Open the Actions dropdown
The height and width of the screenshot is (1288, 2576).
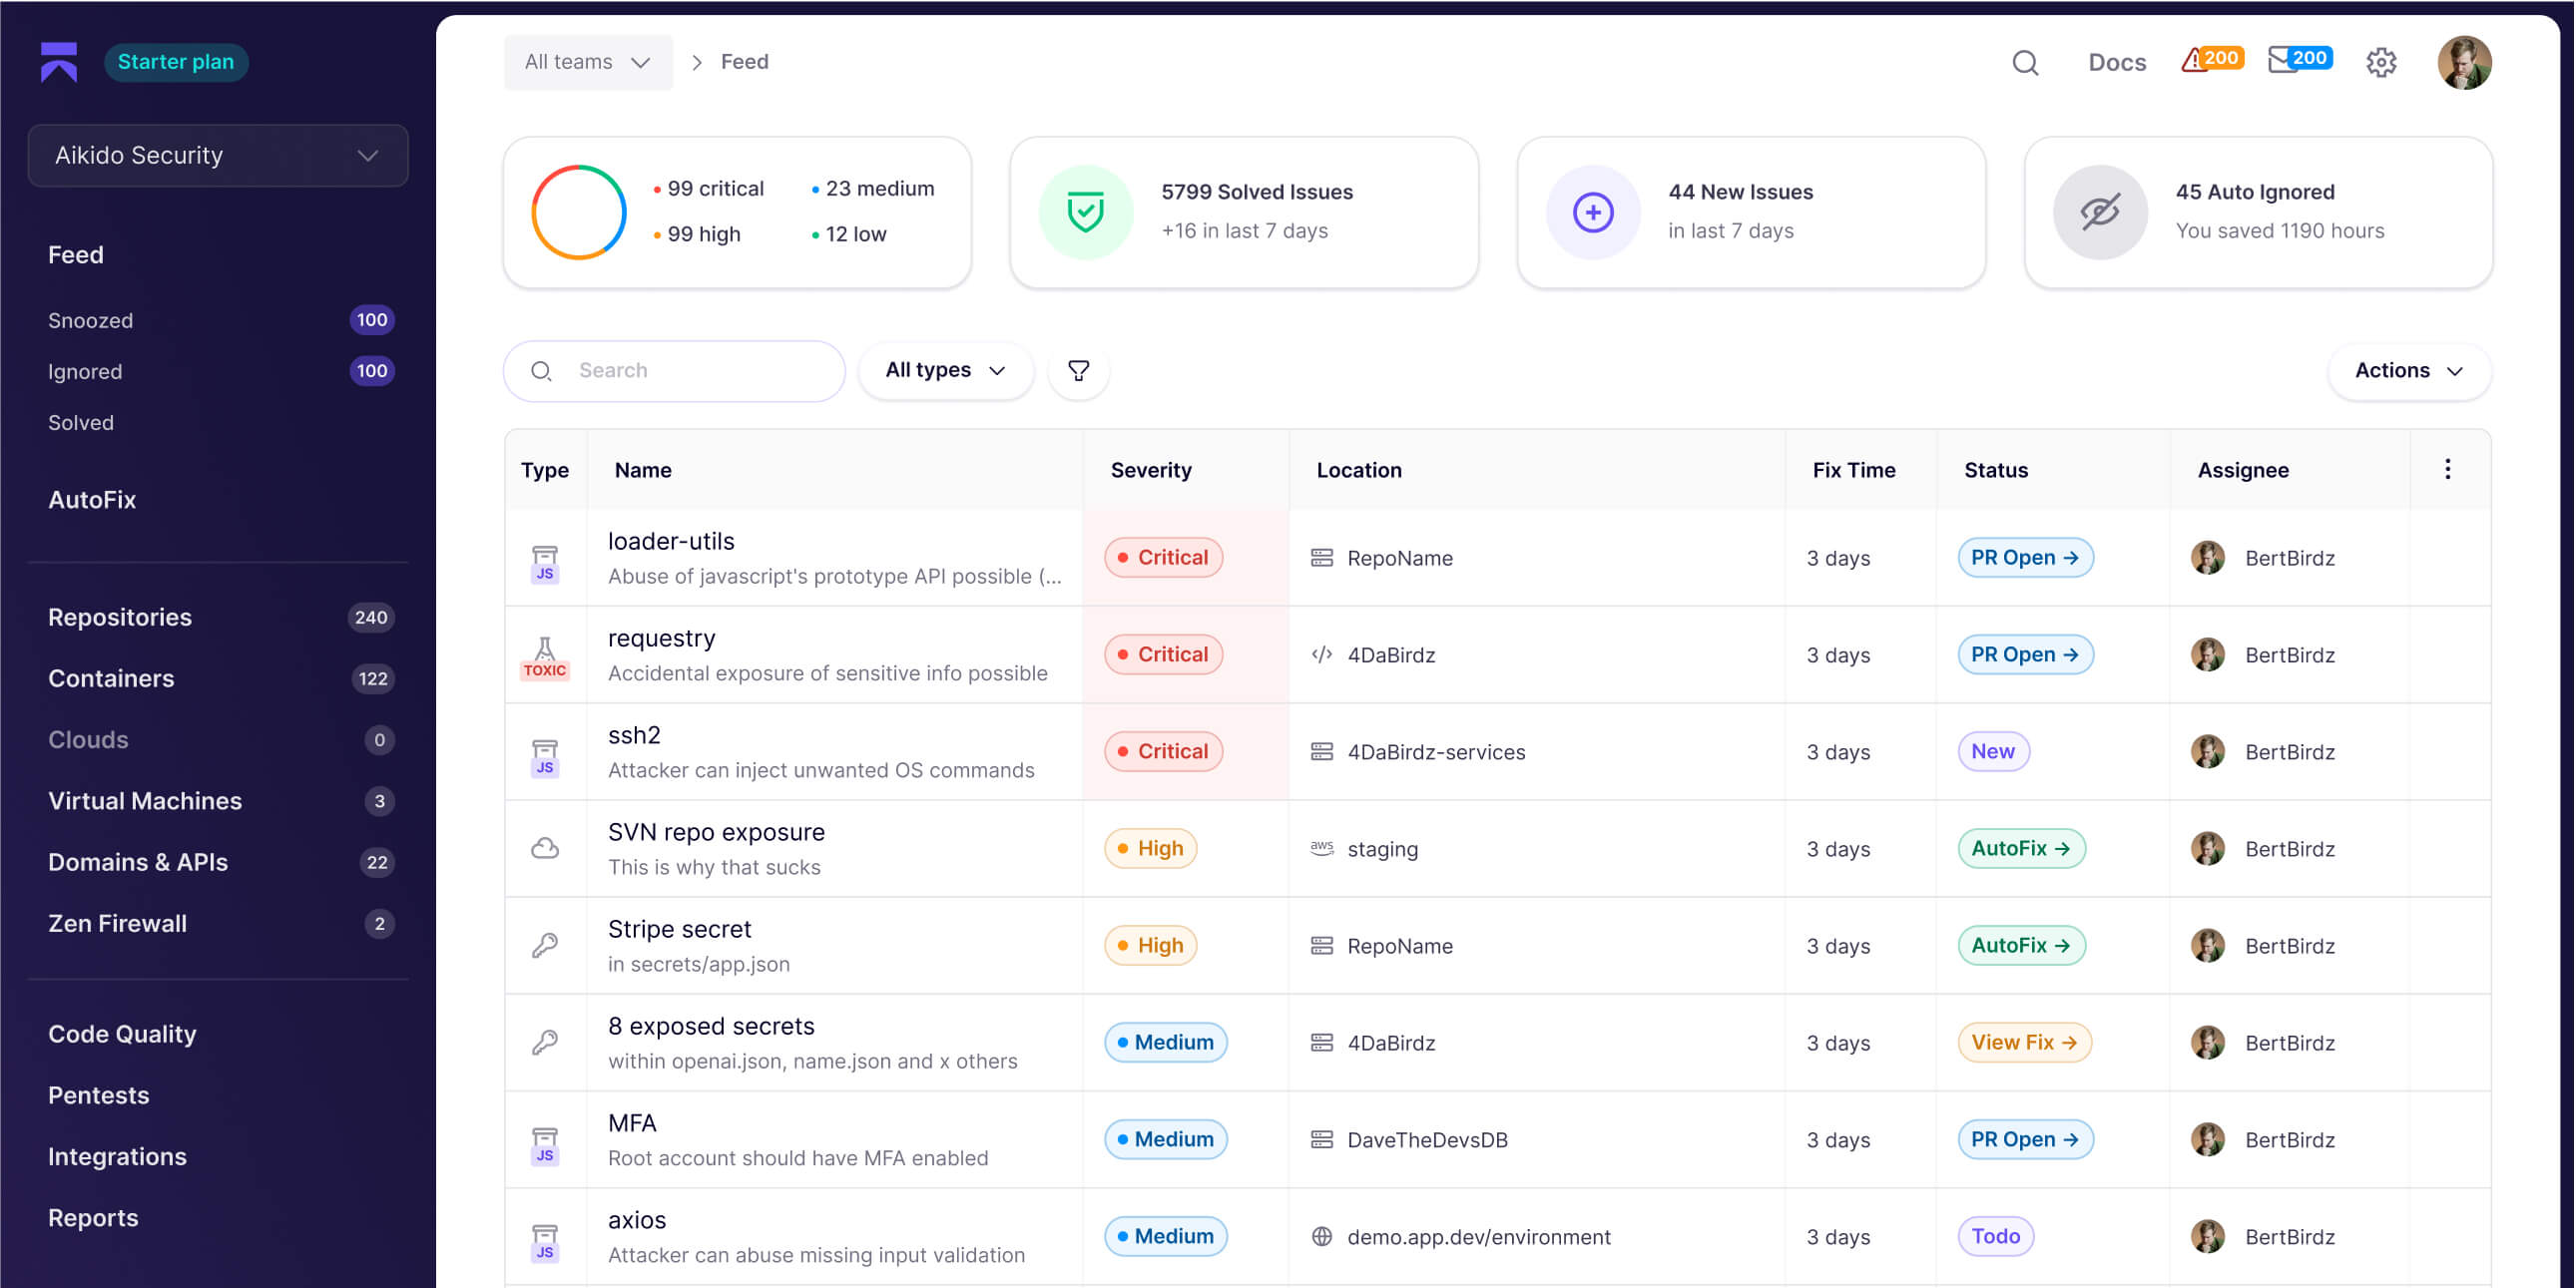pyautogui.click(x=2409, y=371)
